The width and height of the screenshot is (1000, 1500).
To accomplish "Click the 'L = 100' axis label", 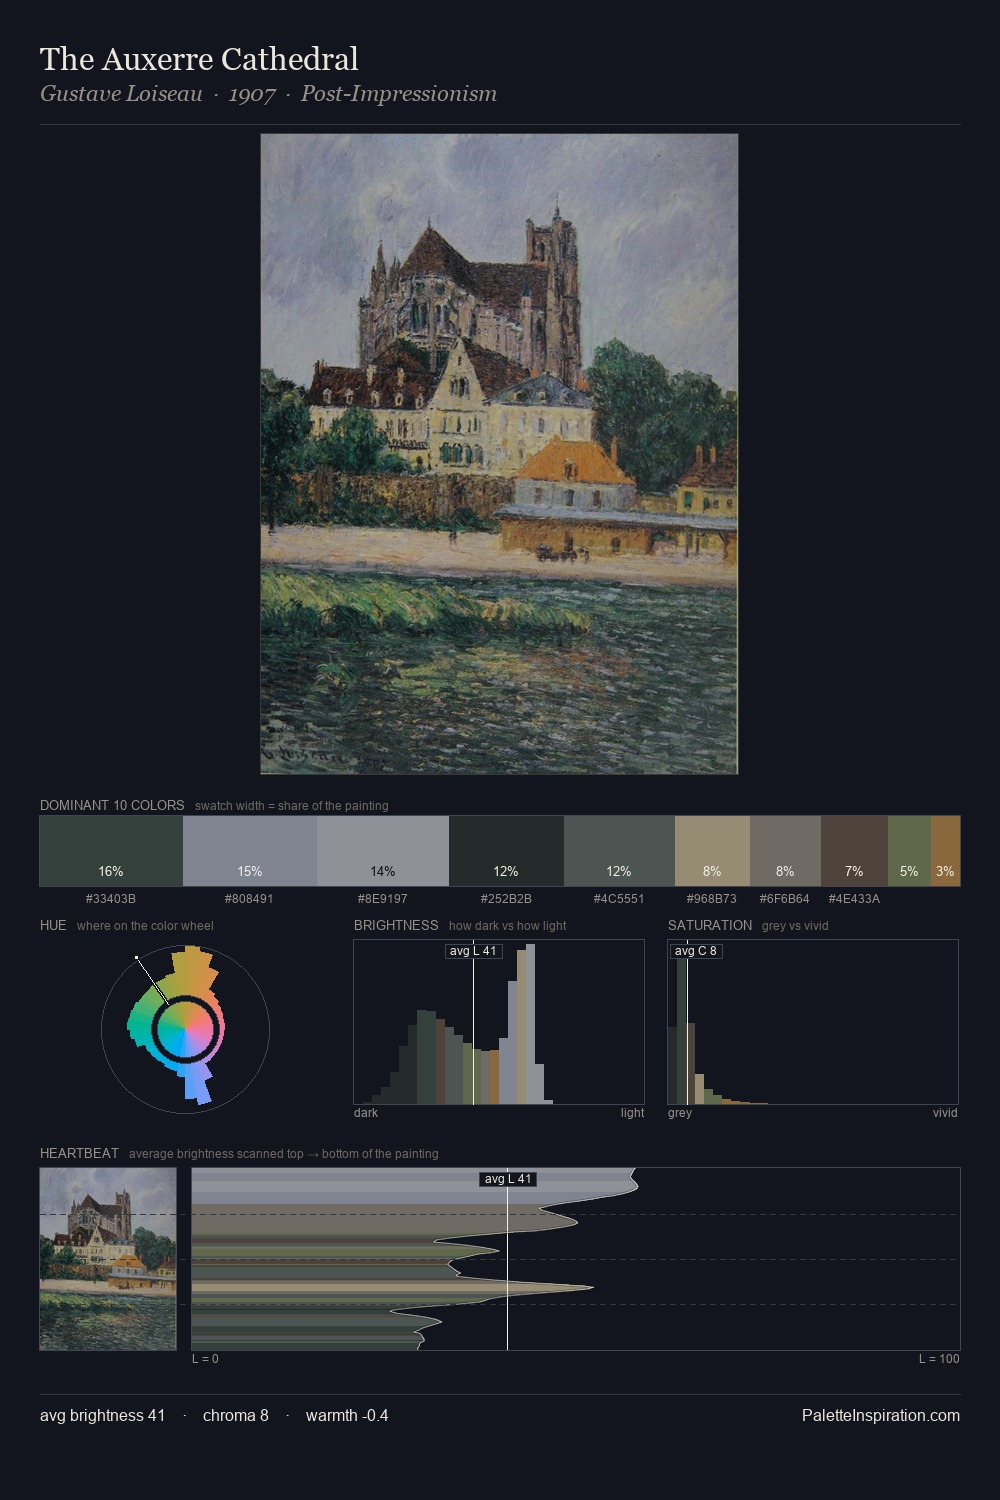I will coord(939,1359).
